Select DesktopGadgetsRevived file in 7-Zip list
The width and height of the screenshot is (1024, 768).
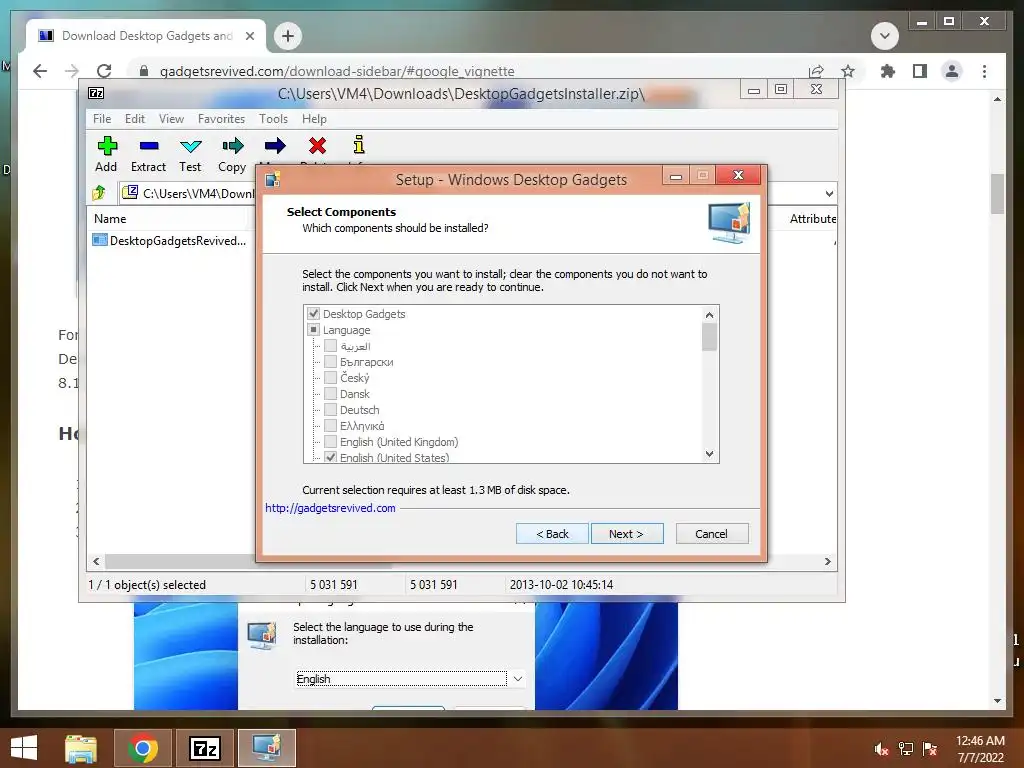170,240
